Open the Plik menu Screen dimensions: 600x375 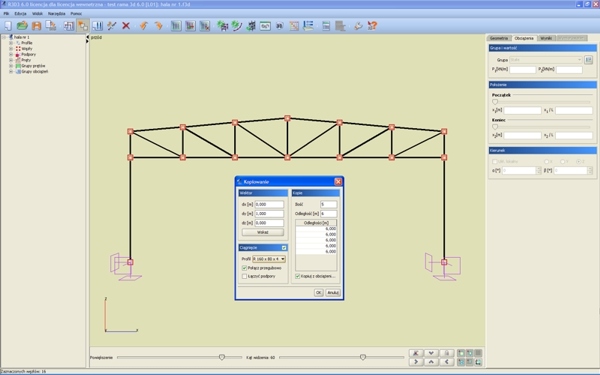click(x=6, y=13)
